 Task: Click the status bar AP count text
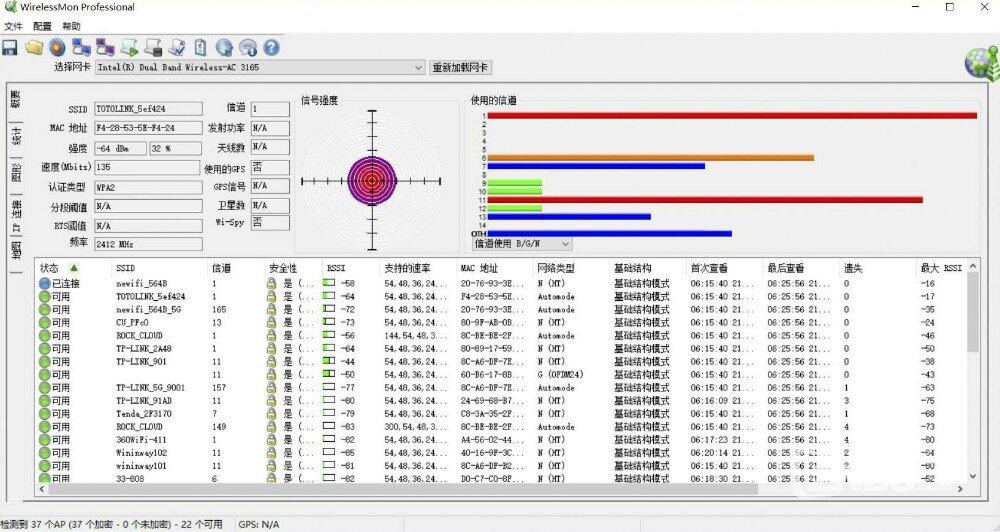click(112, 524)
